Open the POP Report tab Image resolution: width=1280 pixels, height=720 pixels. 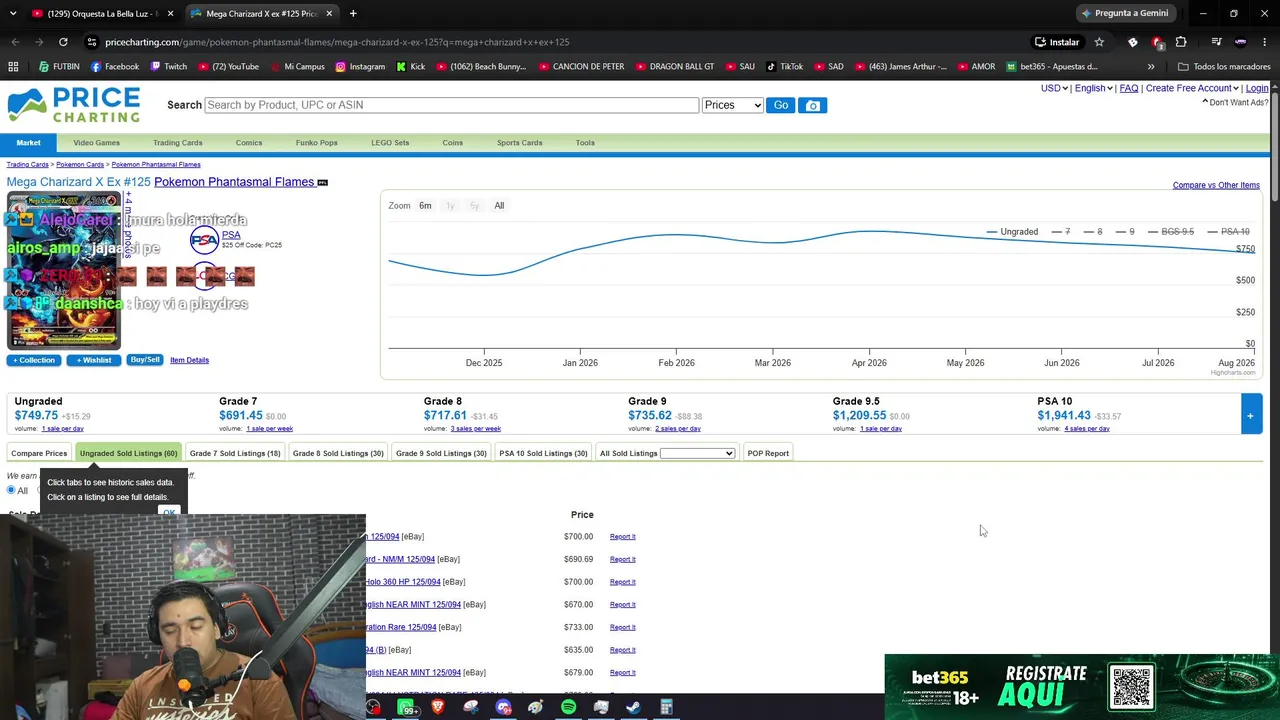click(768, 453)
